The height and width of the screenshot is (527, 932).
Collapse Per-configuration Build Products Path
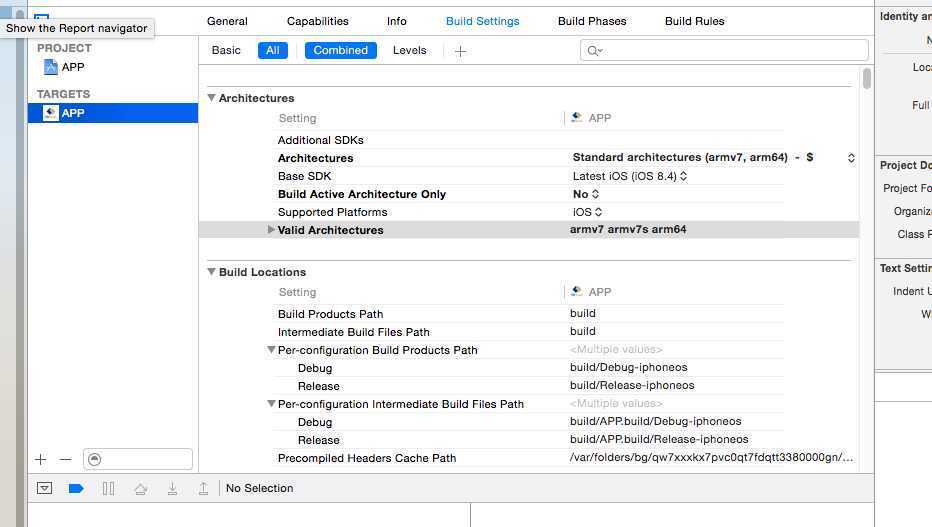pyautogui.click(x=271, y=350)
